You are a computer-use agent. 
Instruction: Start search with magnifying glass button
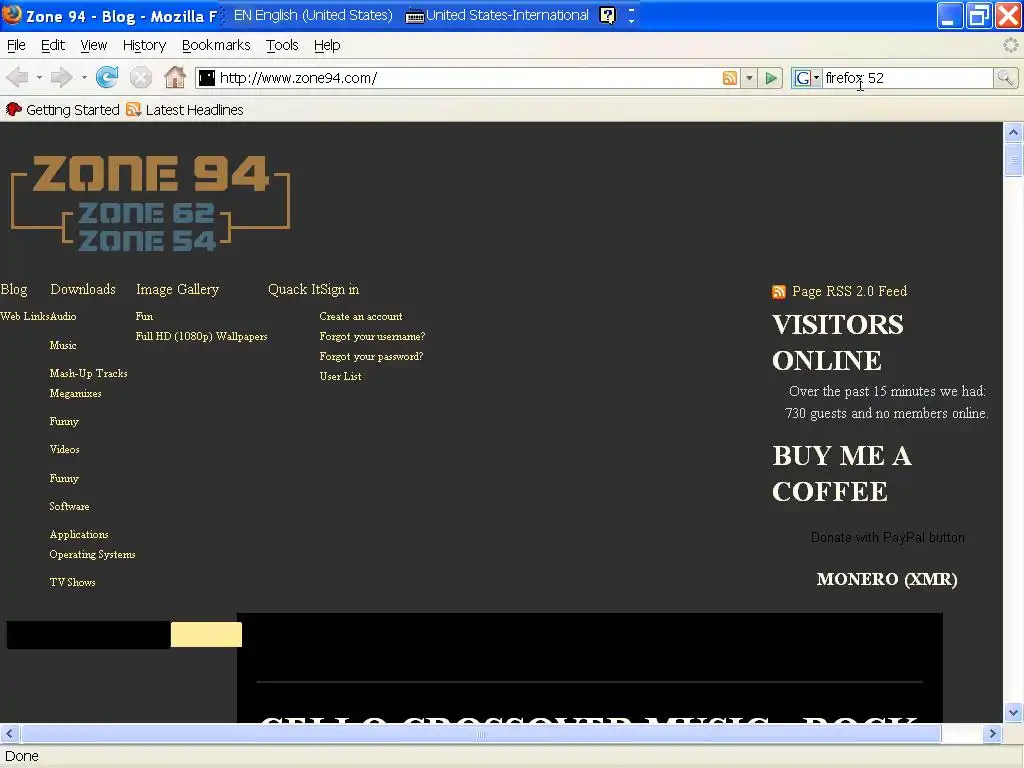pos(1005,78)
